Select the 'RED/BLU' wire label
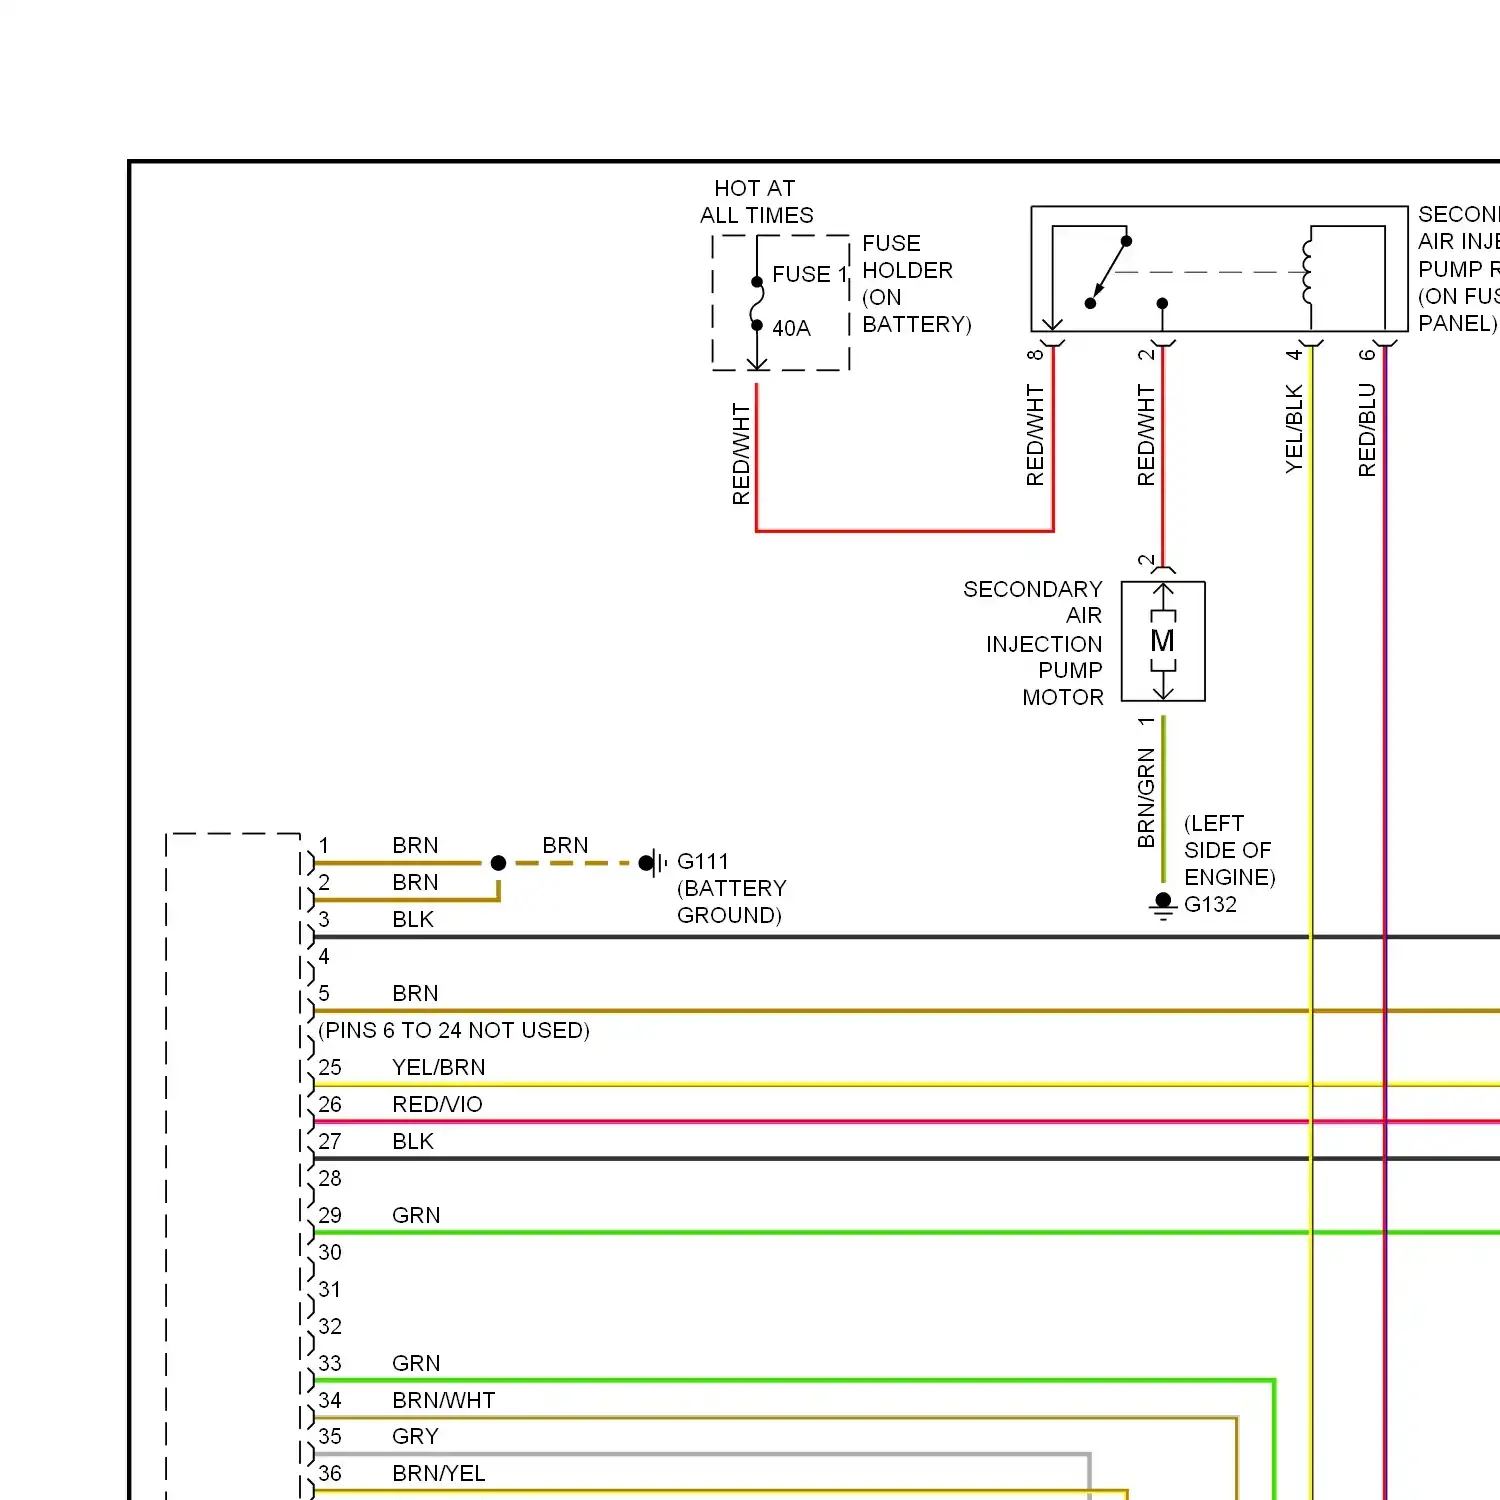Image resolution: width=1500 pixels, height=1500 pixels. [1367, 430]
